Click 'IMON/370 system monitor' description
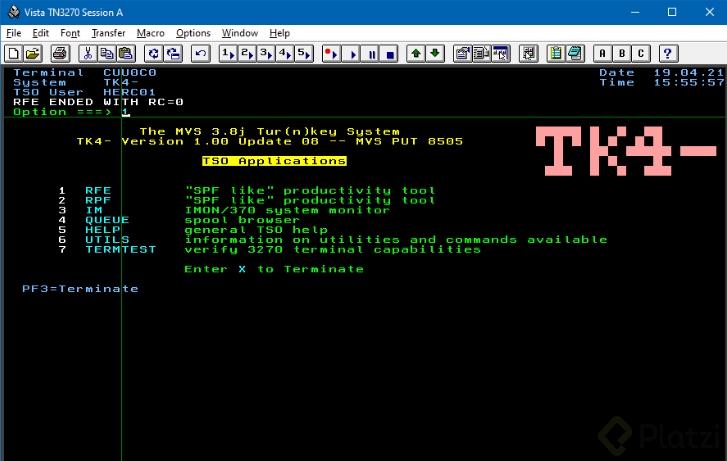 [287, 210]
